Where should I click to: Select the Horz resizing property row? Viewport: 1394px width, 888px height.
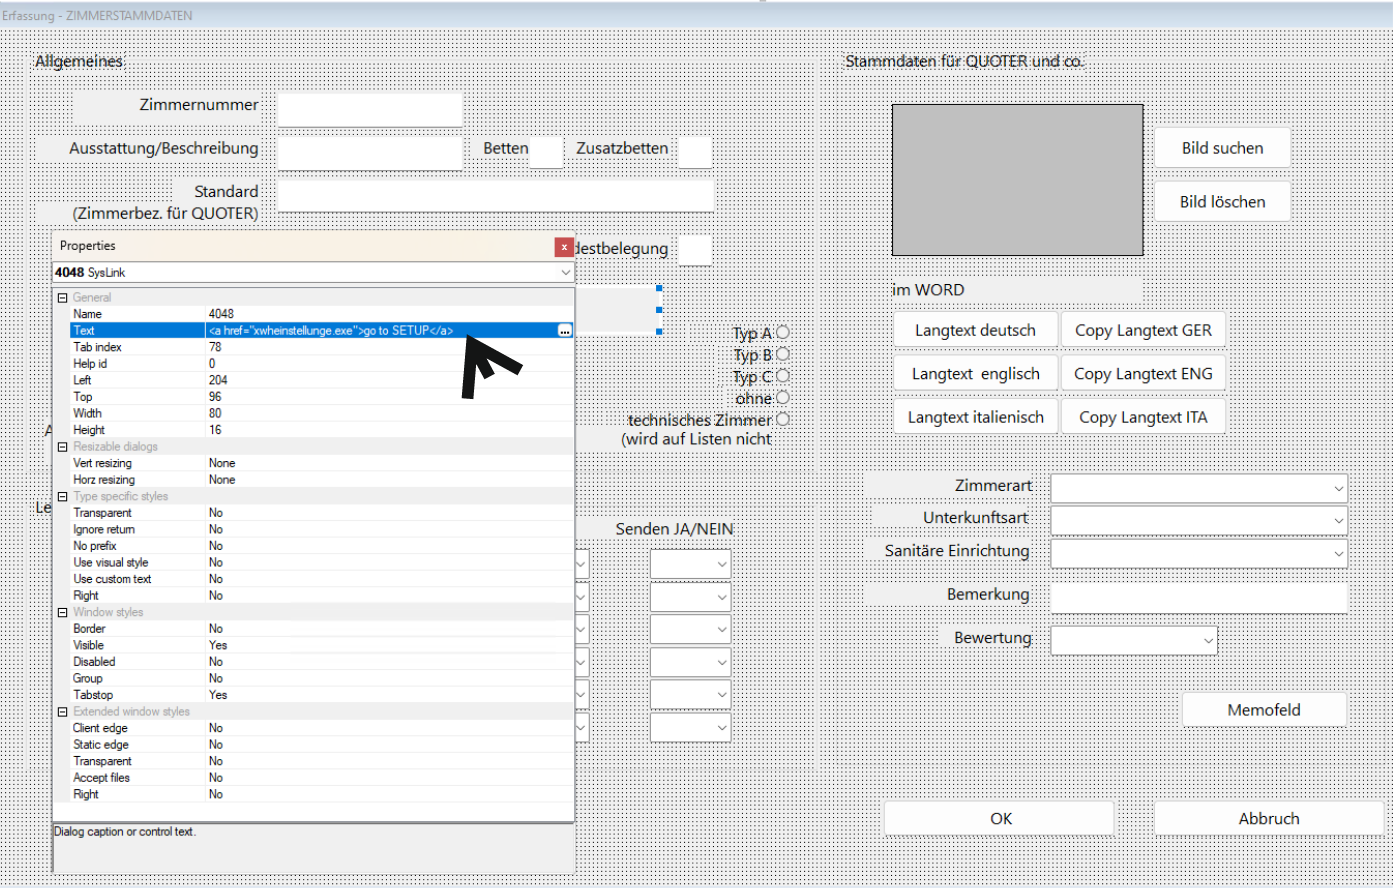314,480
